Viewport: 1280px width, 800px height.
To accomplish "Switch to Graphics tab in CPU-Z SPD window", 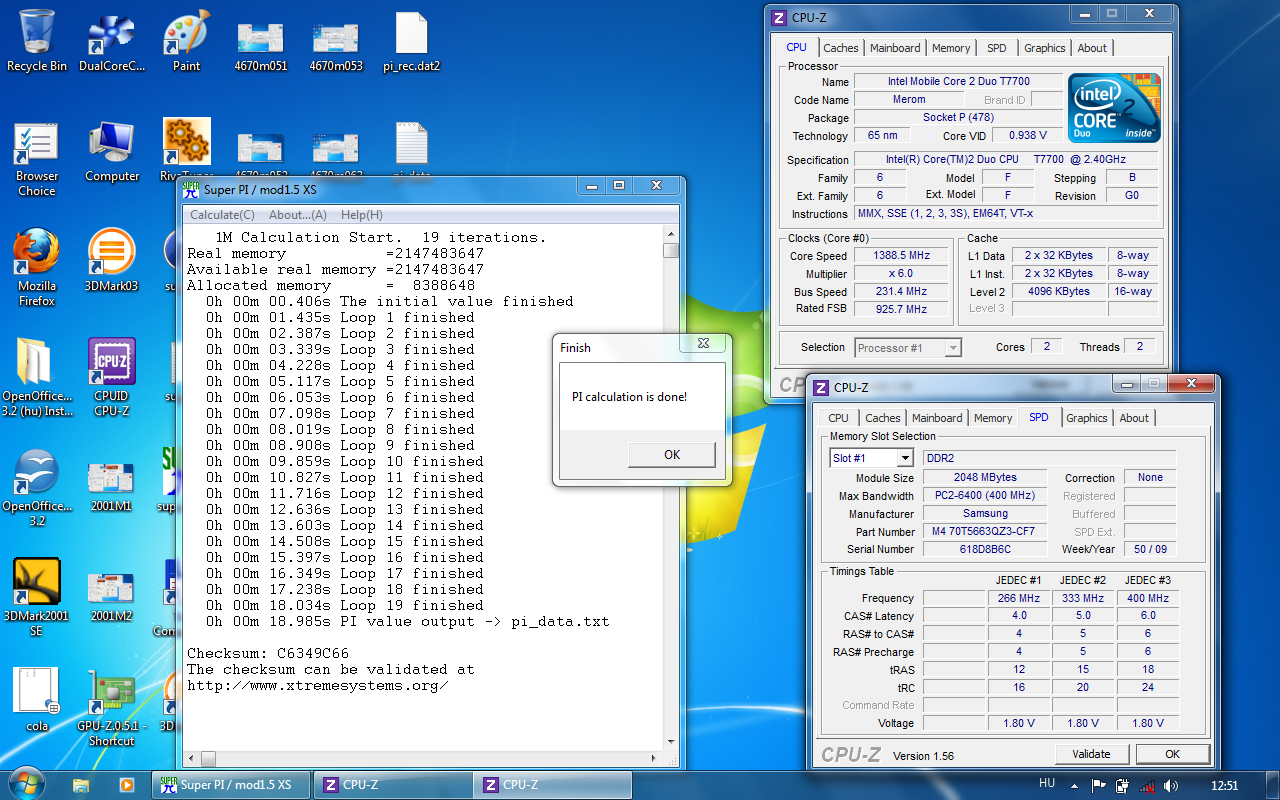I will point(1087,418).
